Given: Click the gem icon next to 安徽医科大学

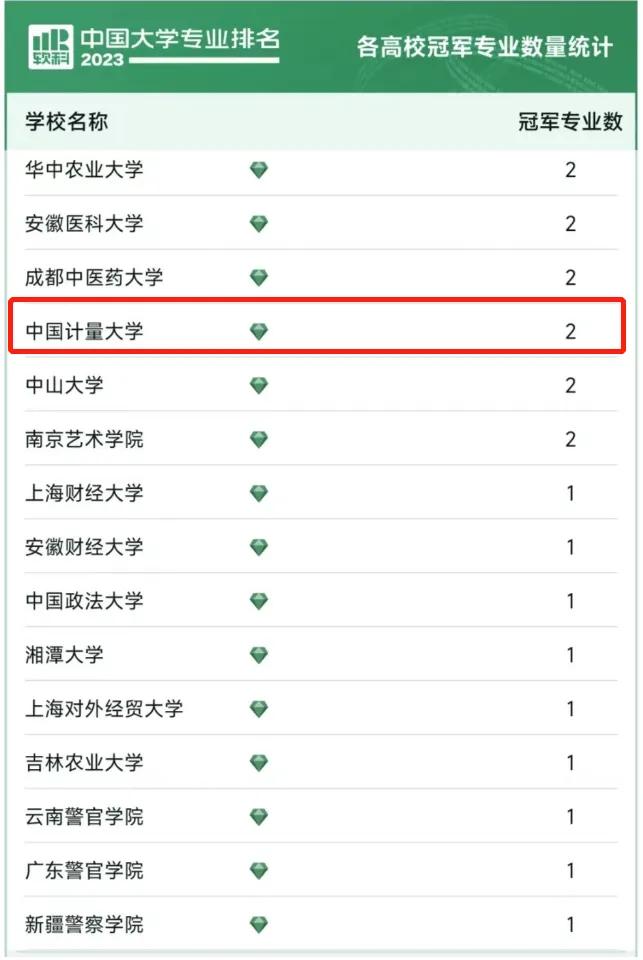Looking at the screenshot, I should pyautogui.click(x=259, y=224).
